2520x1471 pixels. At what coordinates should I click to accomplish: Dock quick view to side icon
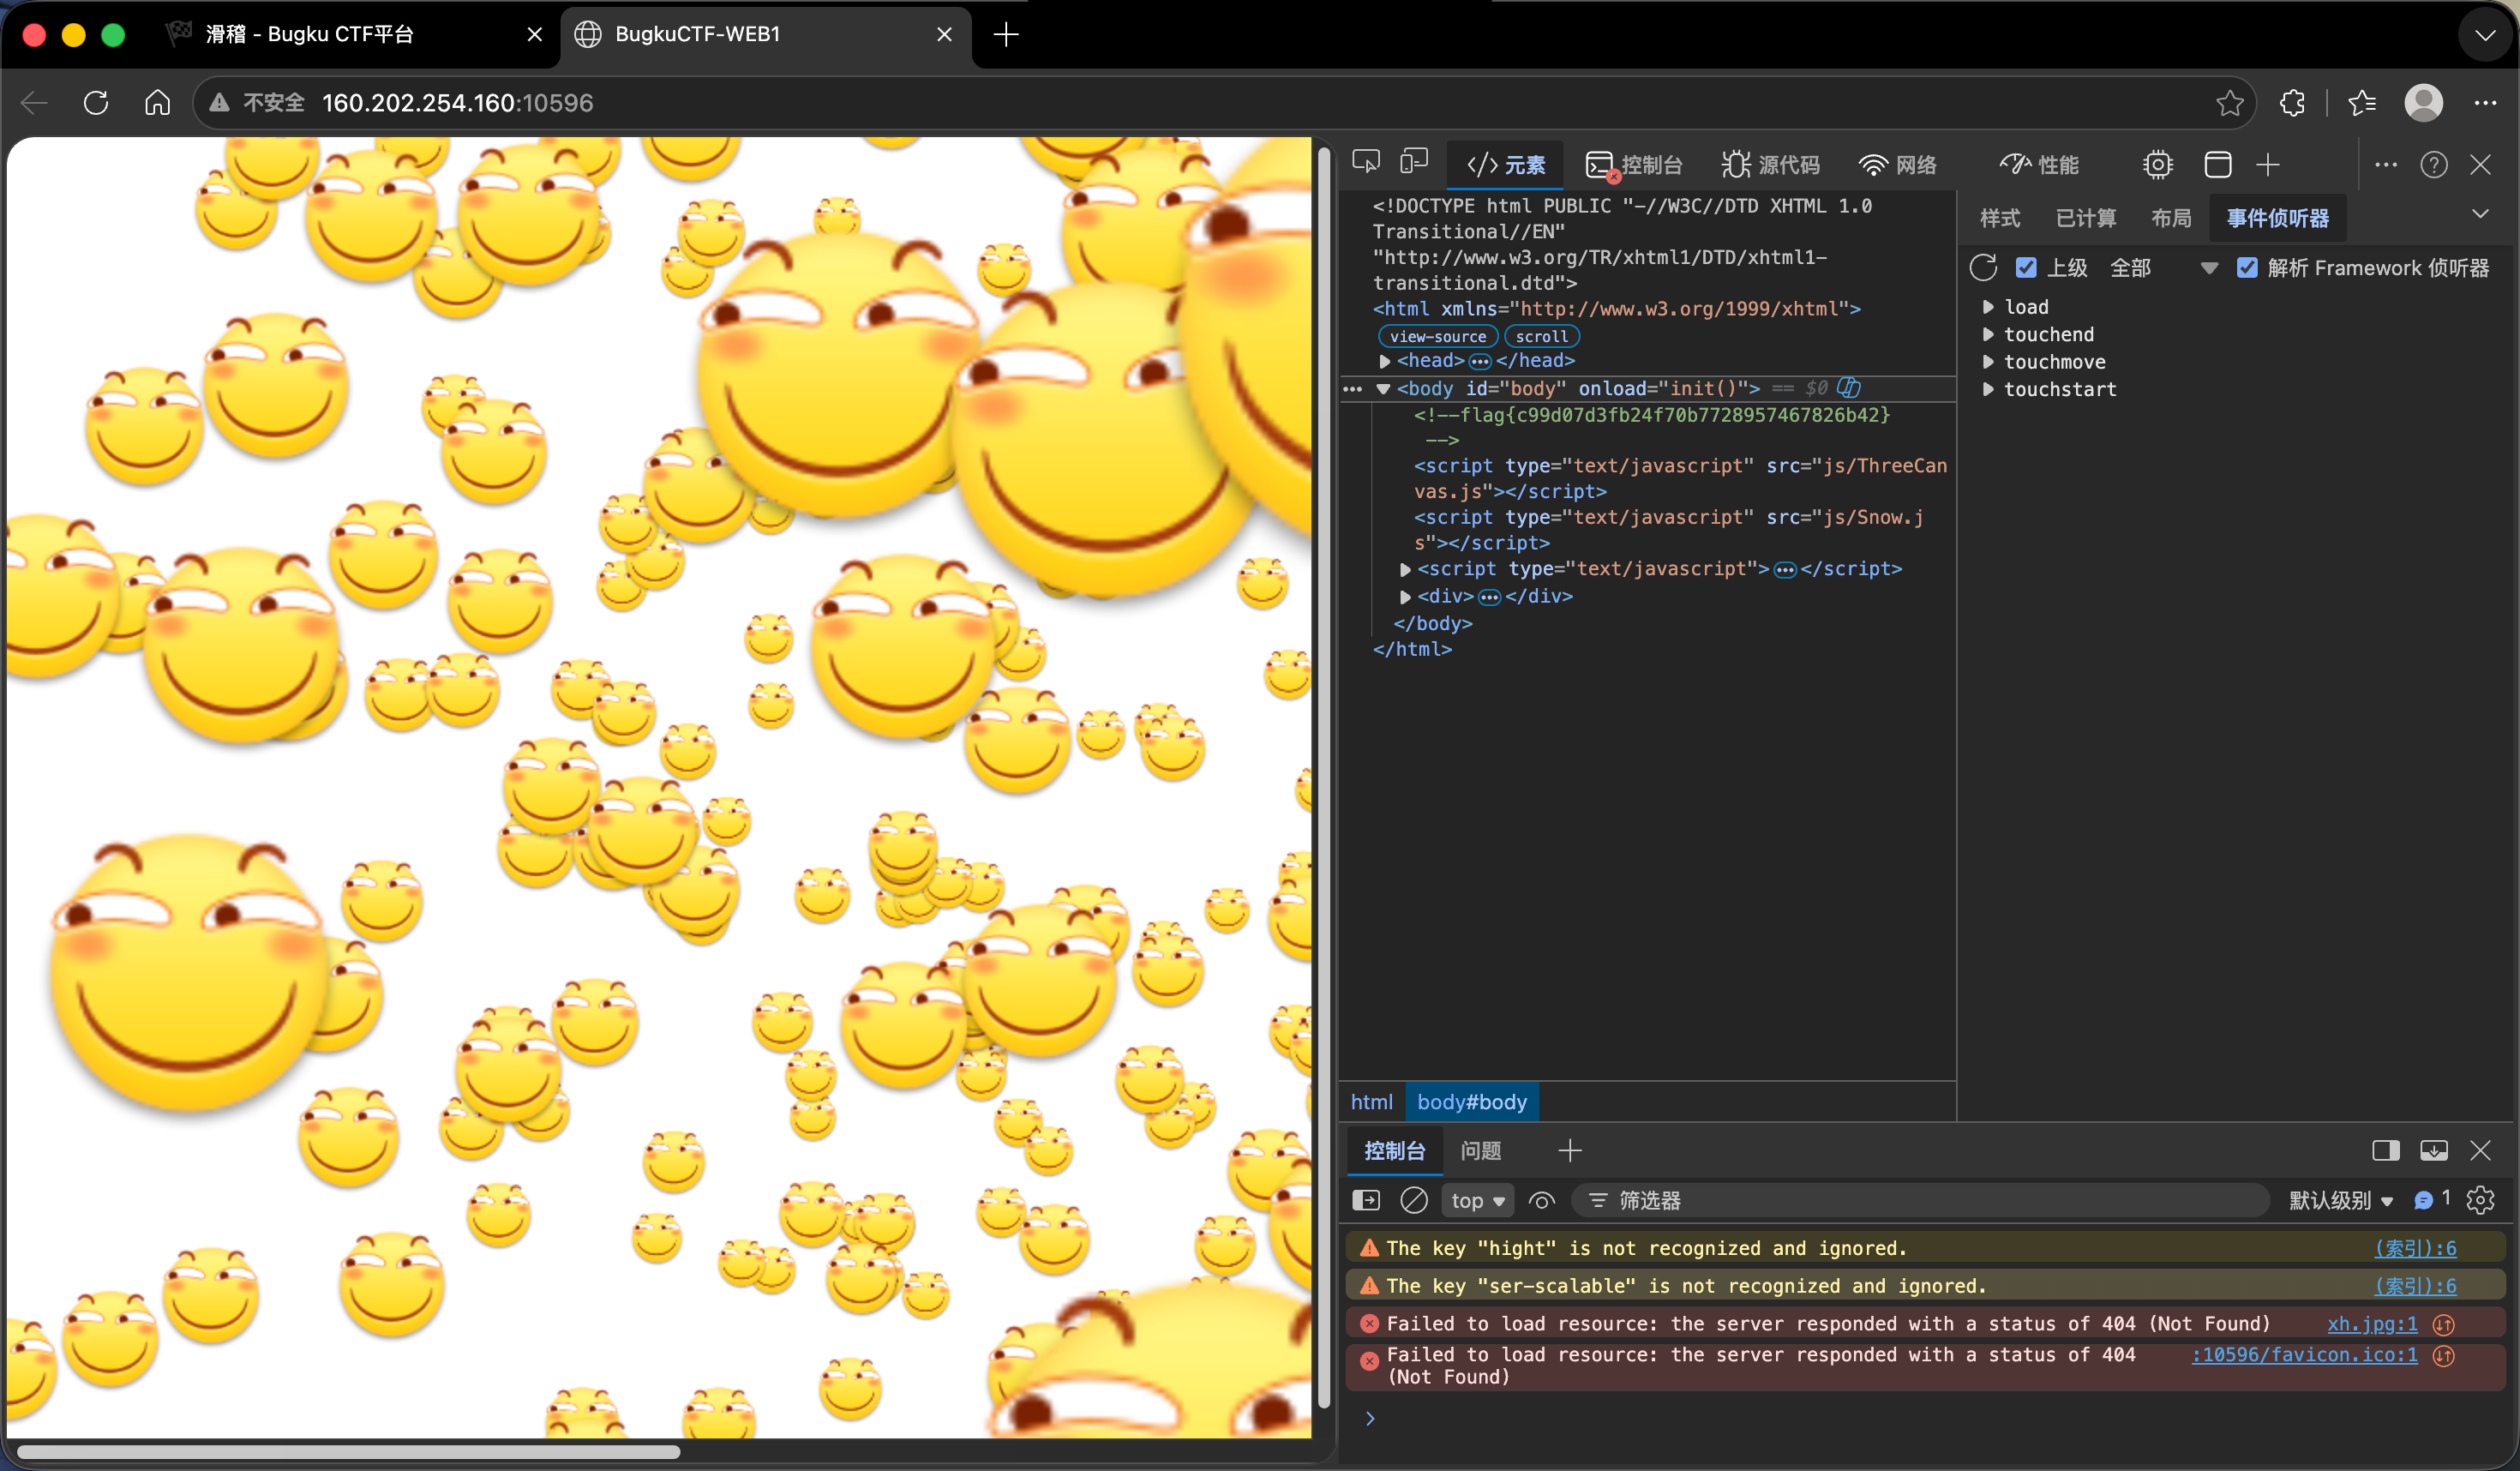pos(2386,1150)
